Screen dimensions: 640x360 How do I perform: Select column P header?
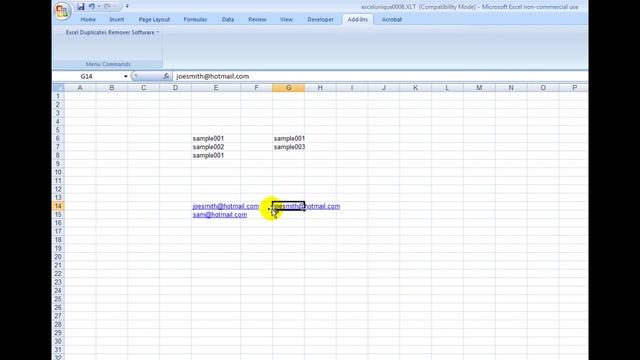pos(574,88)
